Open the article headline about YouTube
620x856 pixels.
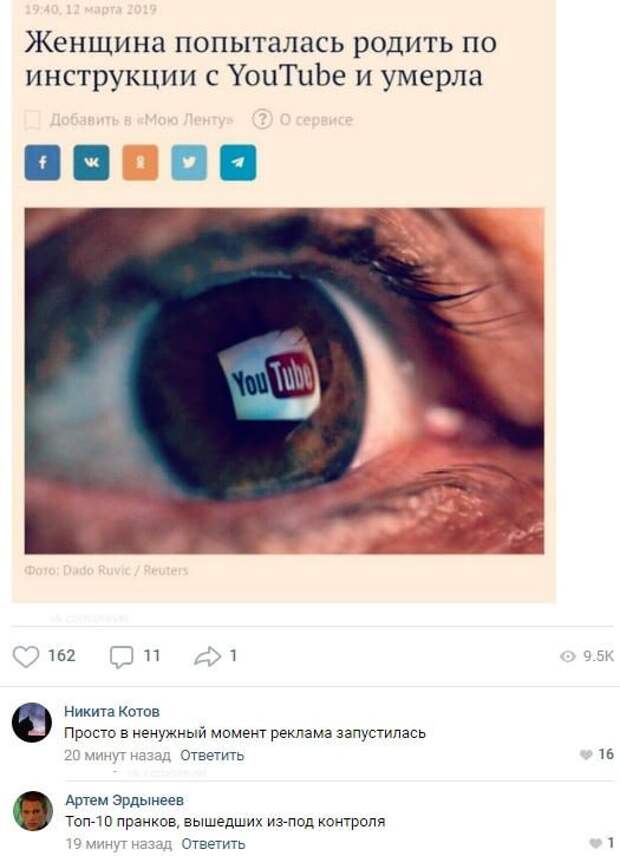pyautogui.click(x=261, y=59)
